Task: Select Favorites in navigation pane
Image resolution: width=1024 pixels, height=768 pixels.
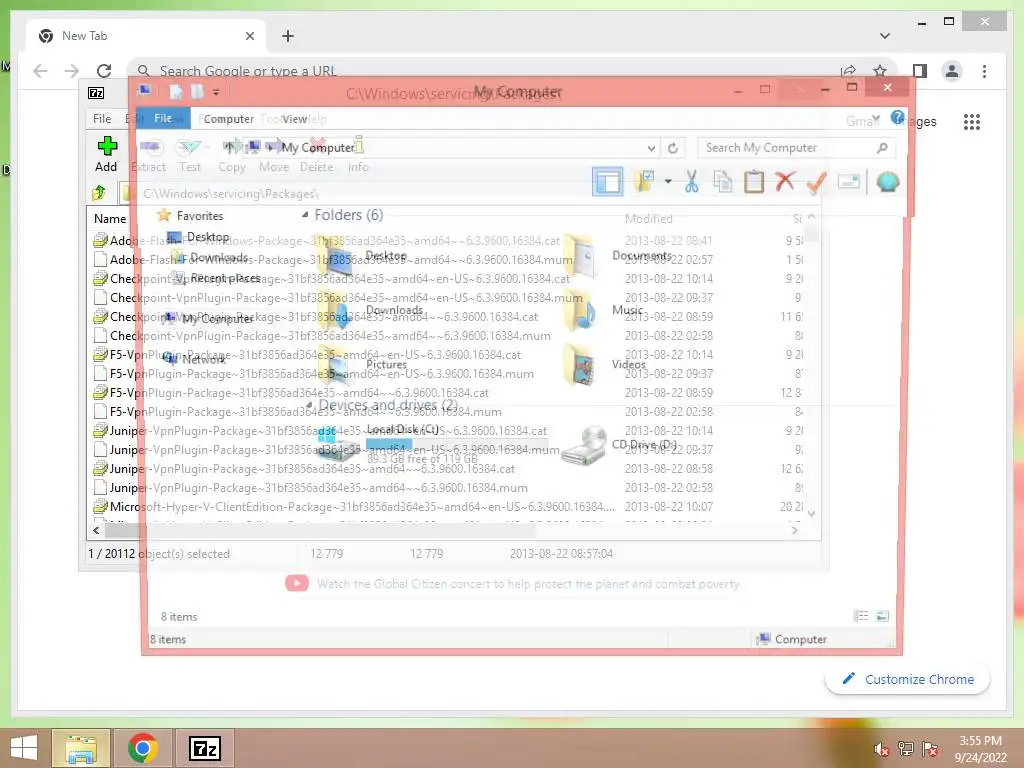Action: tap(200, 216)
